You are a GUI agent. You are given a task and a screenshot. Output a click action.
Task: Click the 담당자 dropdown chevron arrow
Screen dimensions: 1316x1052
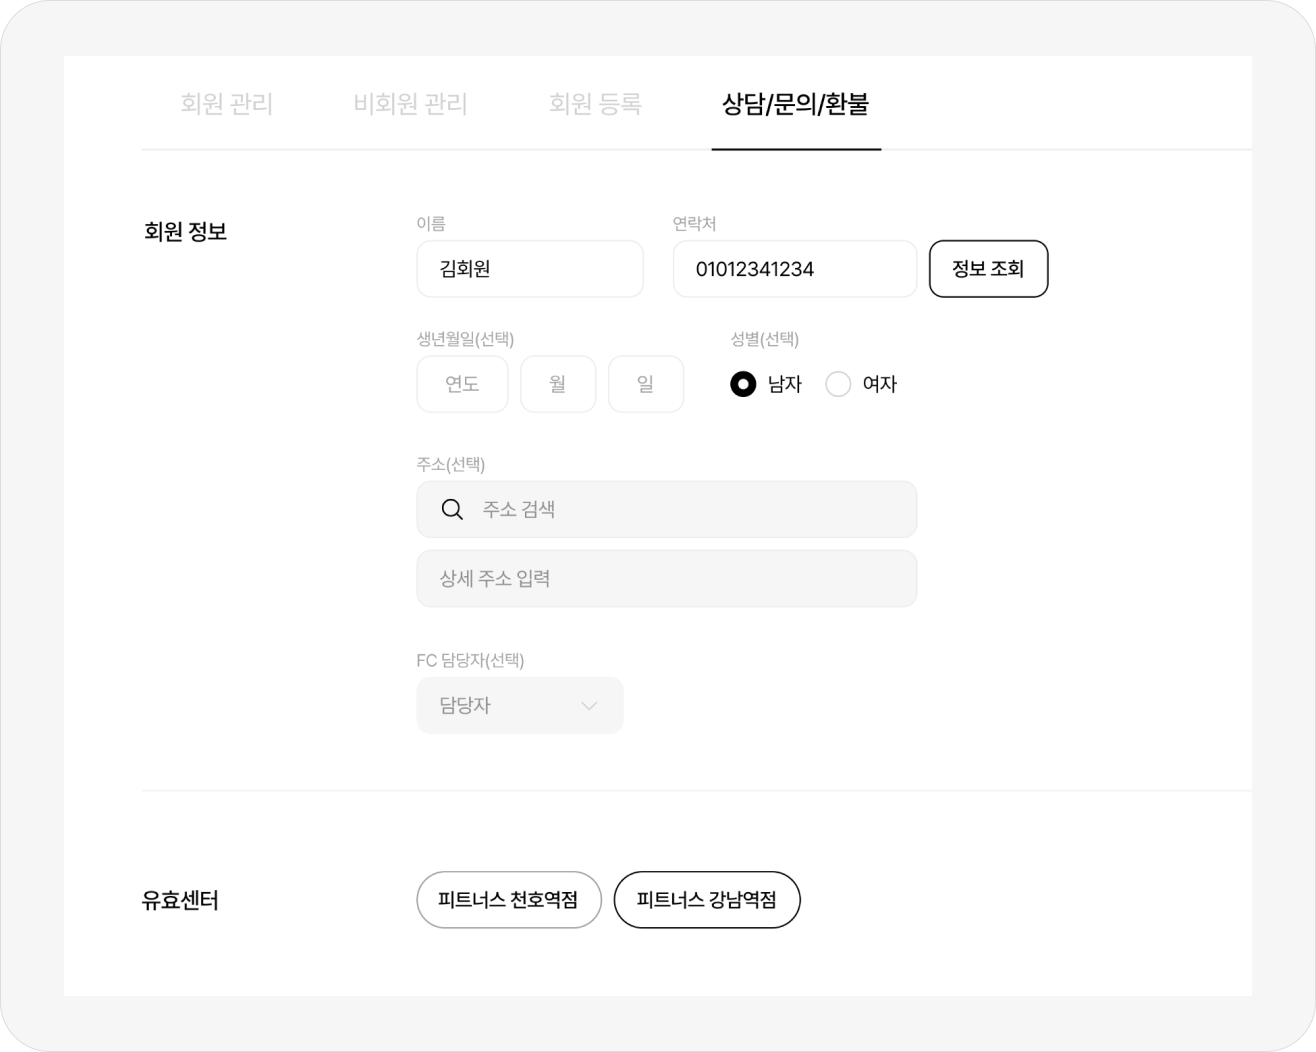(589, 706)
